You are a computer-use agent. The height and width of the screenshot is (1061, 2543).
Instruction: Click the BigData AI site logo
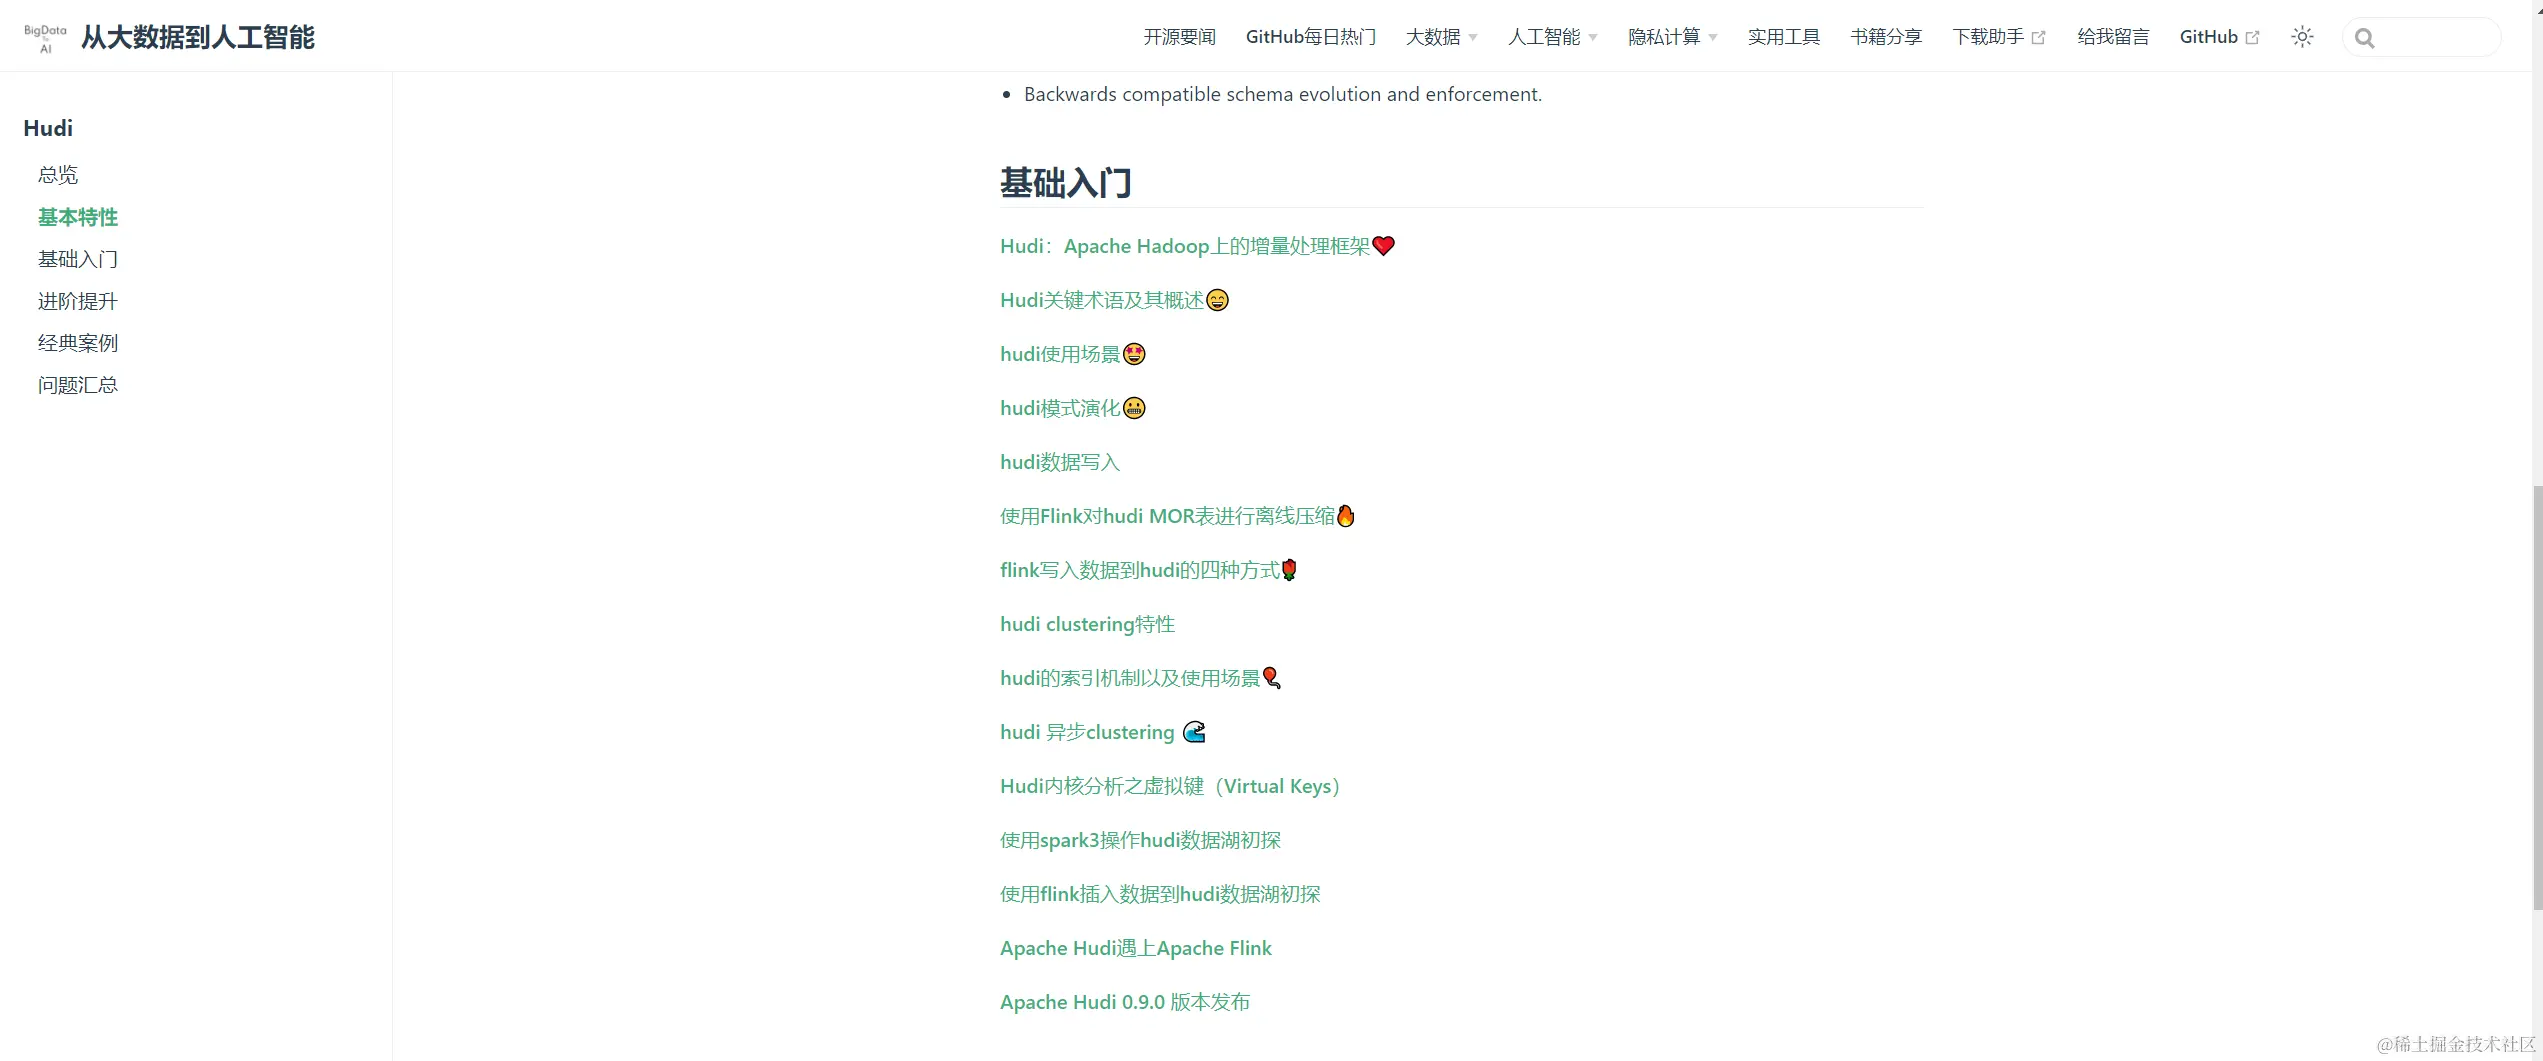(x=45, y=38)
